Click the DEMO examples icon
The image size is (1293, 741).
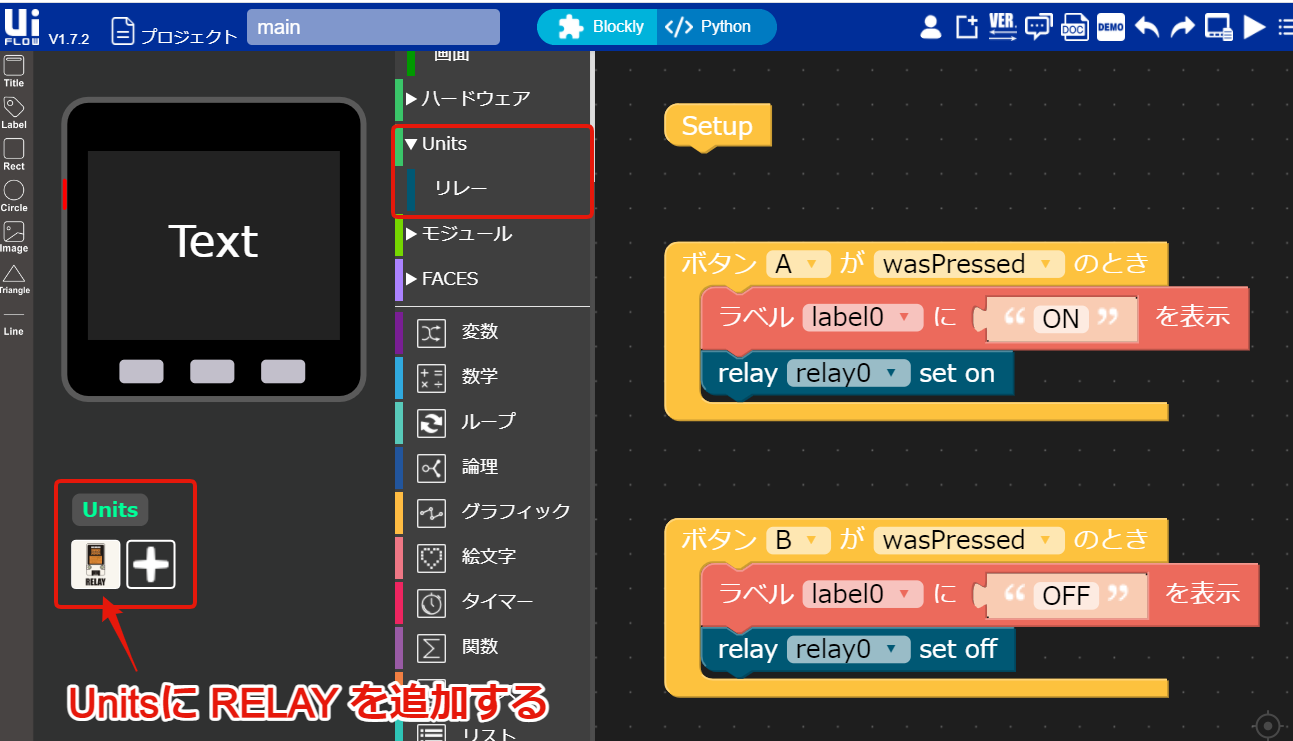tap(1110, 27)
